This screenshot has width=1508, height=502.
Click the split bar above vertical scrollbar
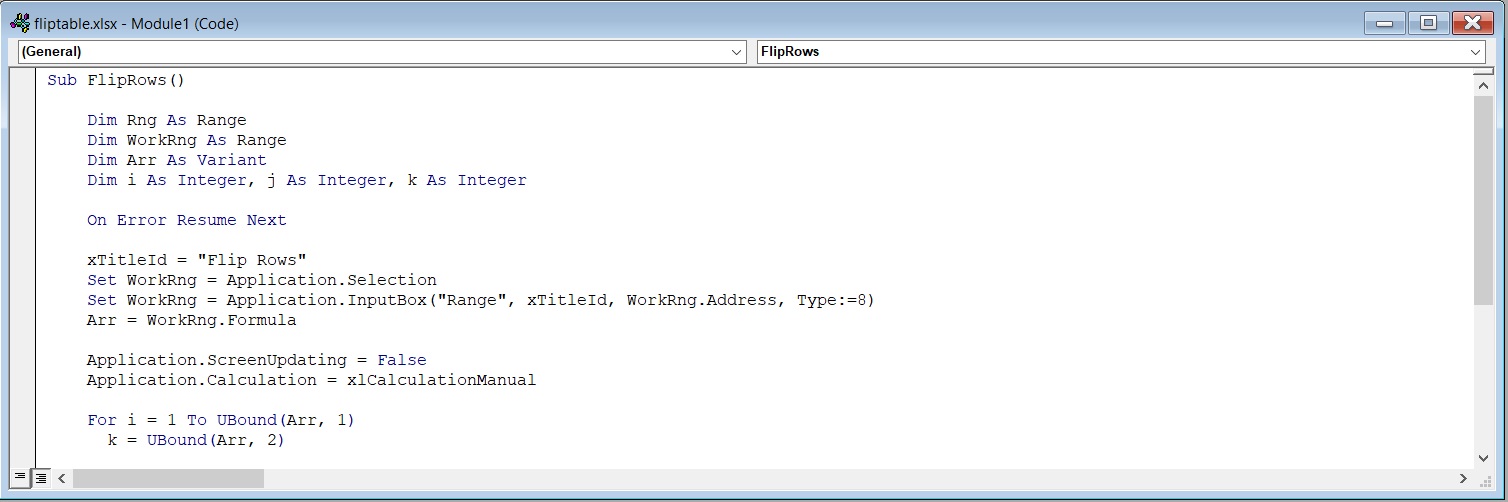tap(1483, 72)
